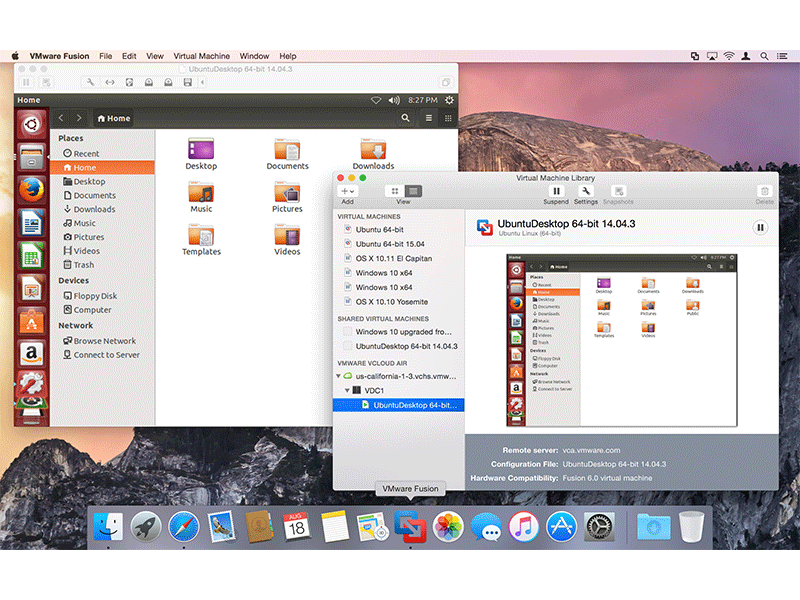Select the OS X 10.11 El Capitan virtual machine
The image size is (800, 600).
pos(393,258)
